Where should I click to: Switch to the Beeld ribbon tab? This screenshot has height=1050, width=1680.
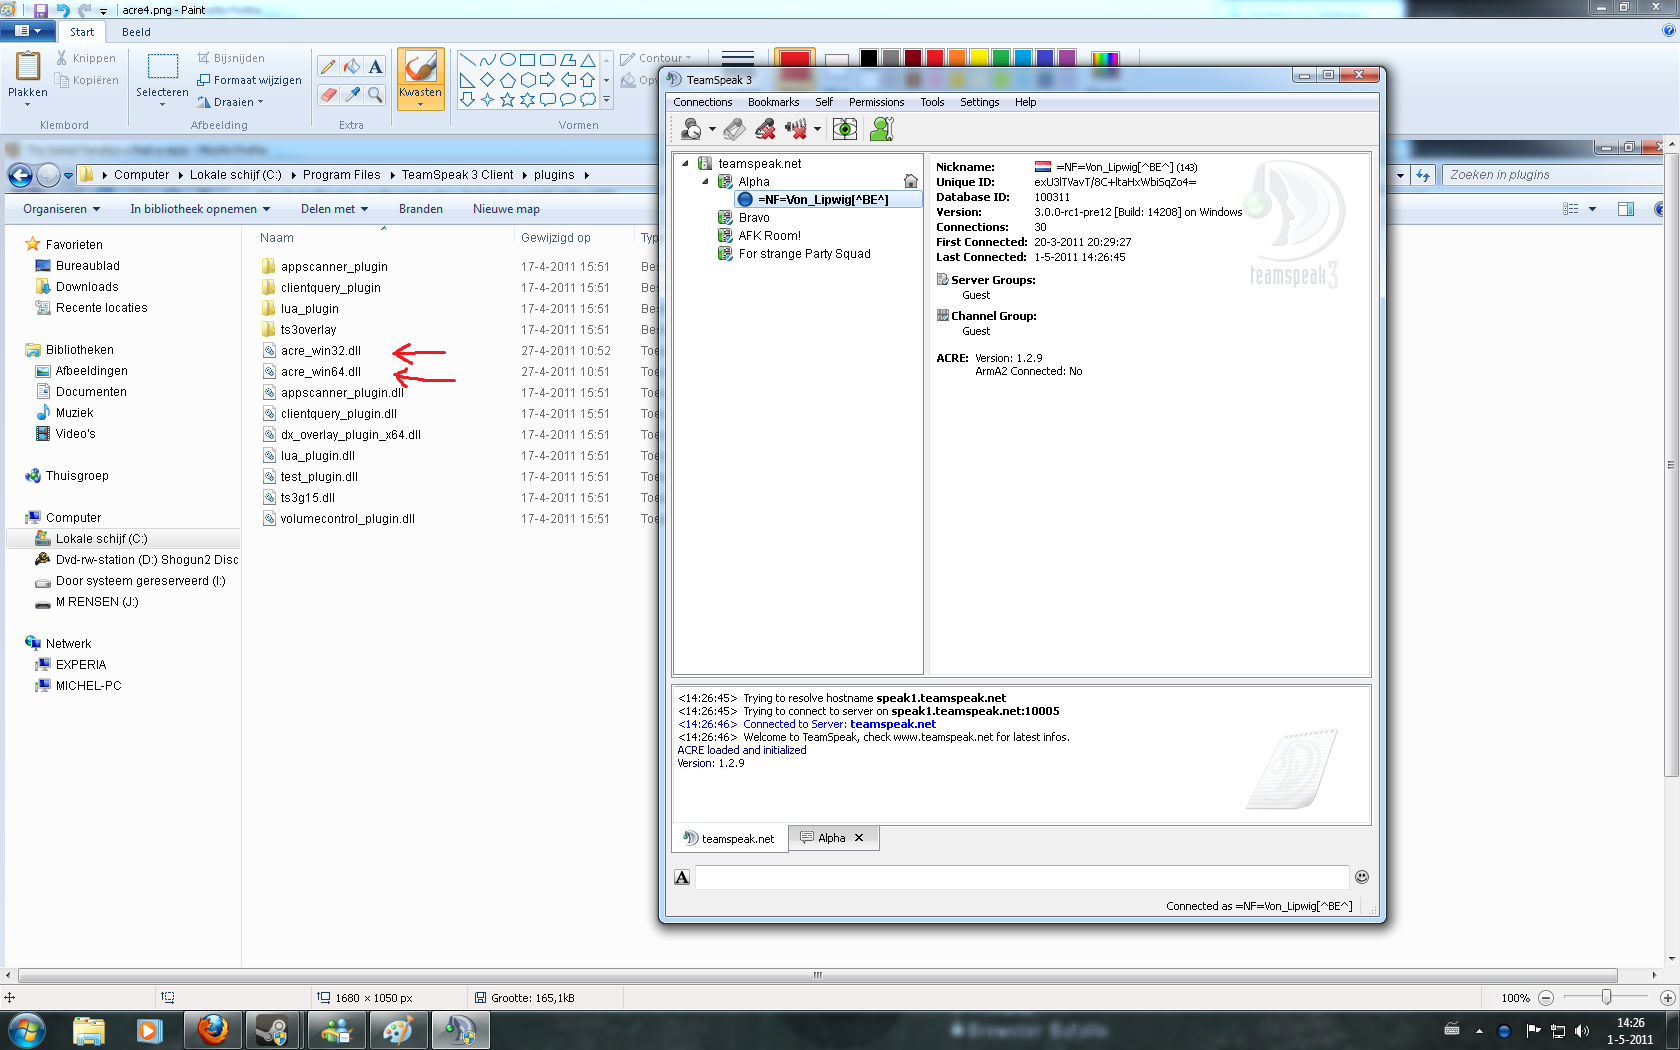pos(136,32)
